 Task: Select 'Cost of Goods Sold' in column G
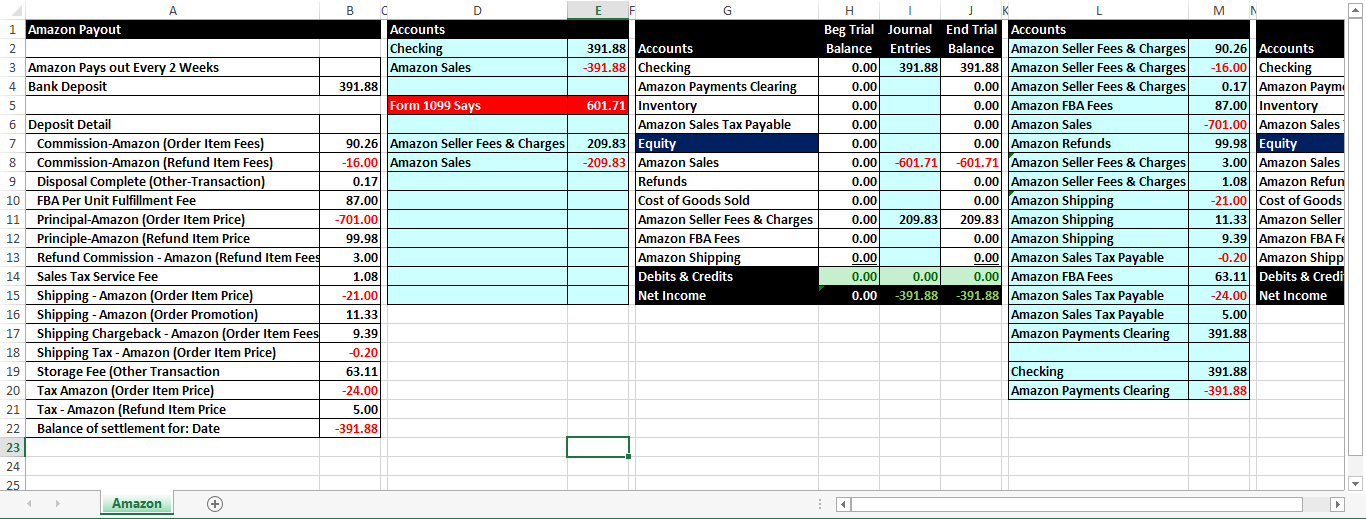pos(727,200)
